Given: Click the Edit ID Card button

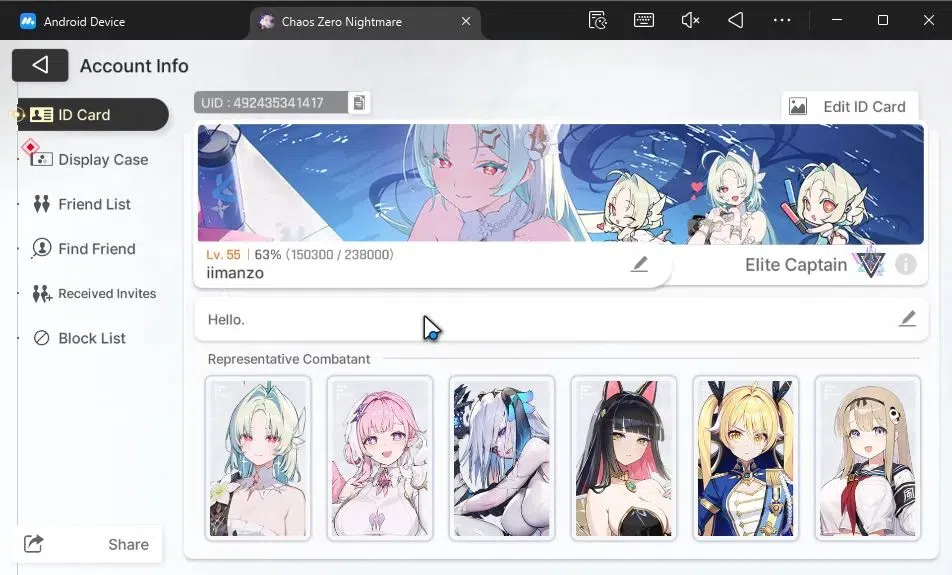Looking at the screenshot, I should [849, 107].
